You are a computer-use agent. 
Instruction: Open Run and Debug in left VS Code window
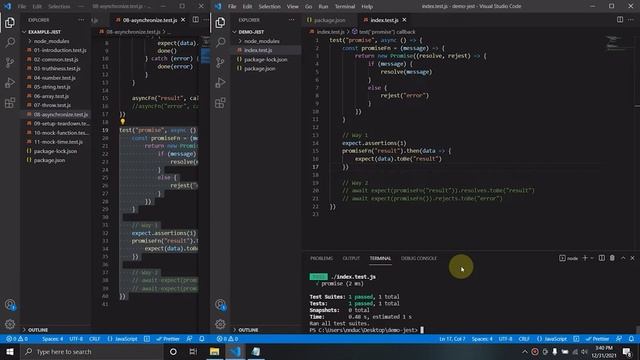(10, 82)
